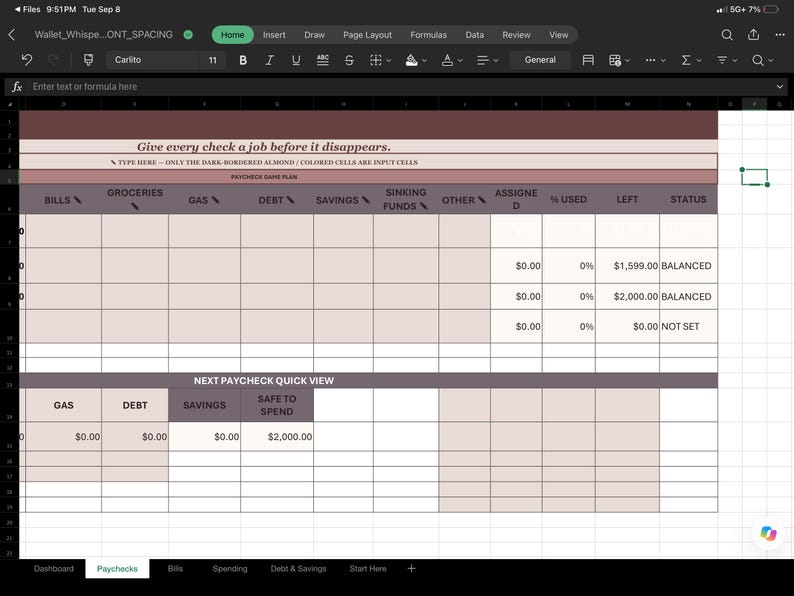Tap the battery indicator in status bar
Screen dimensions: 794x596
coord(771,9)
